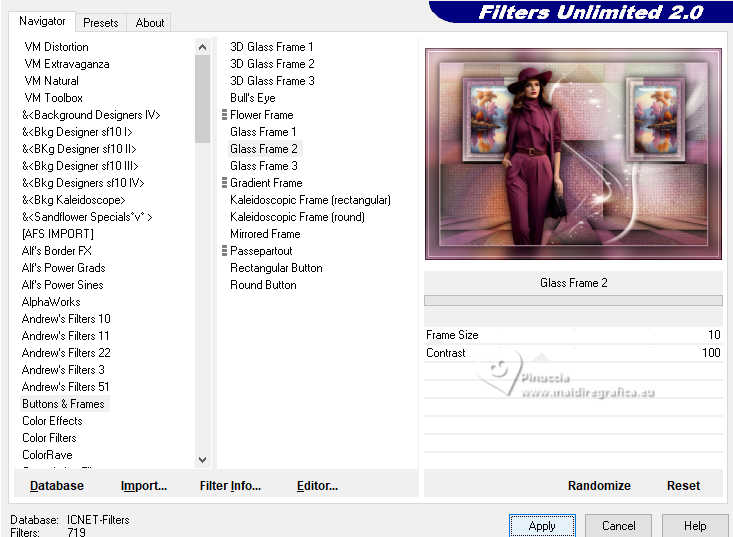
Task: Select the [AFS IMPORT] category
Action: click(57, 234)
